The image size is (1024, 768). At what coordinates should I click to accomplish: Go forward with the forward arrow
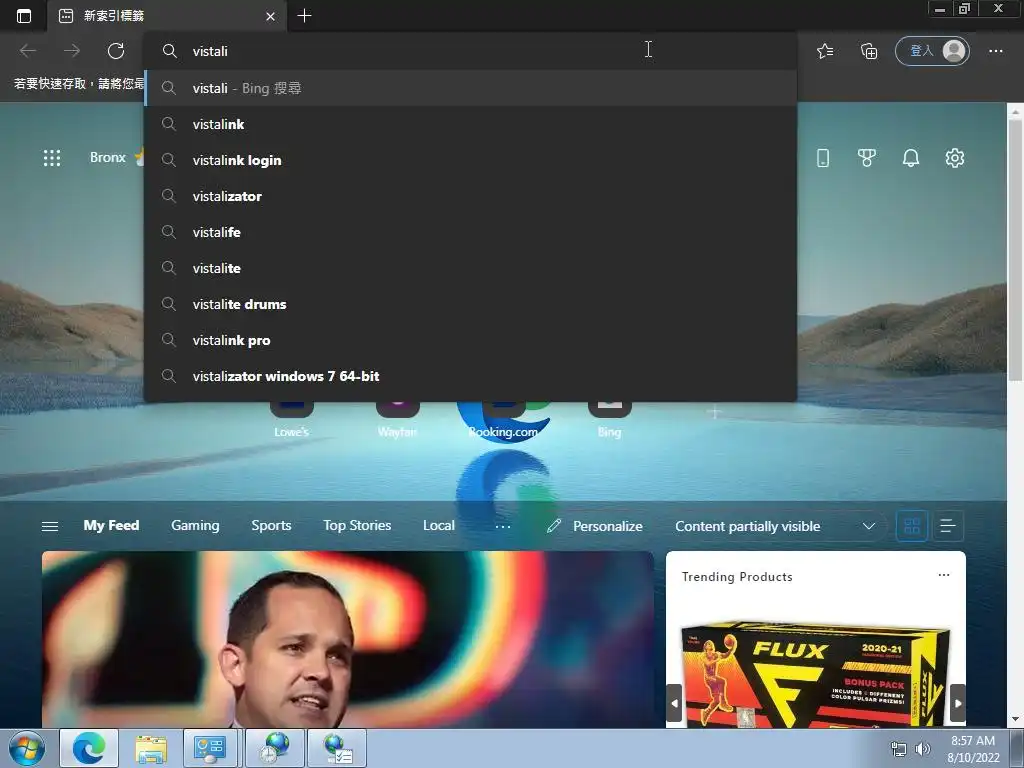tap(72, 51)
